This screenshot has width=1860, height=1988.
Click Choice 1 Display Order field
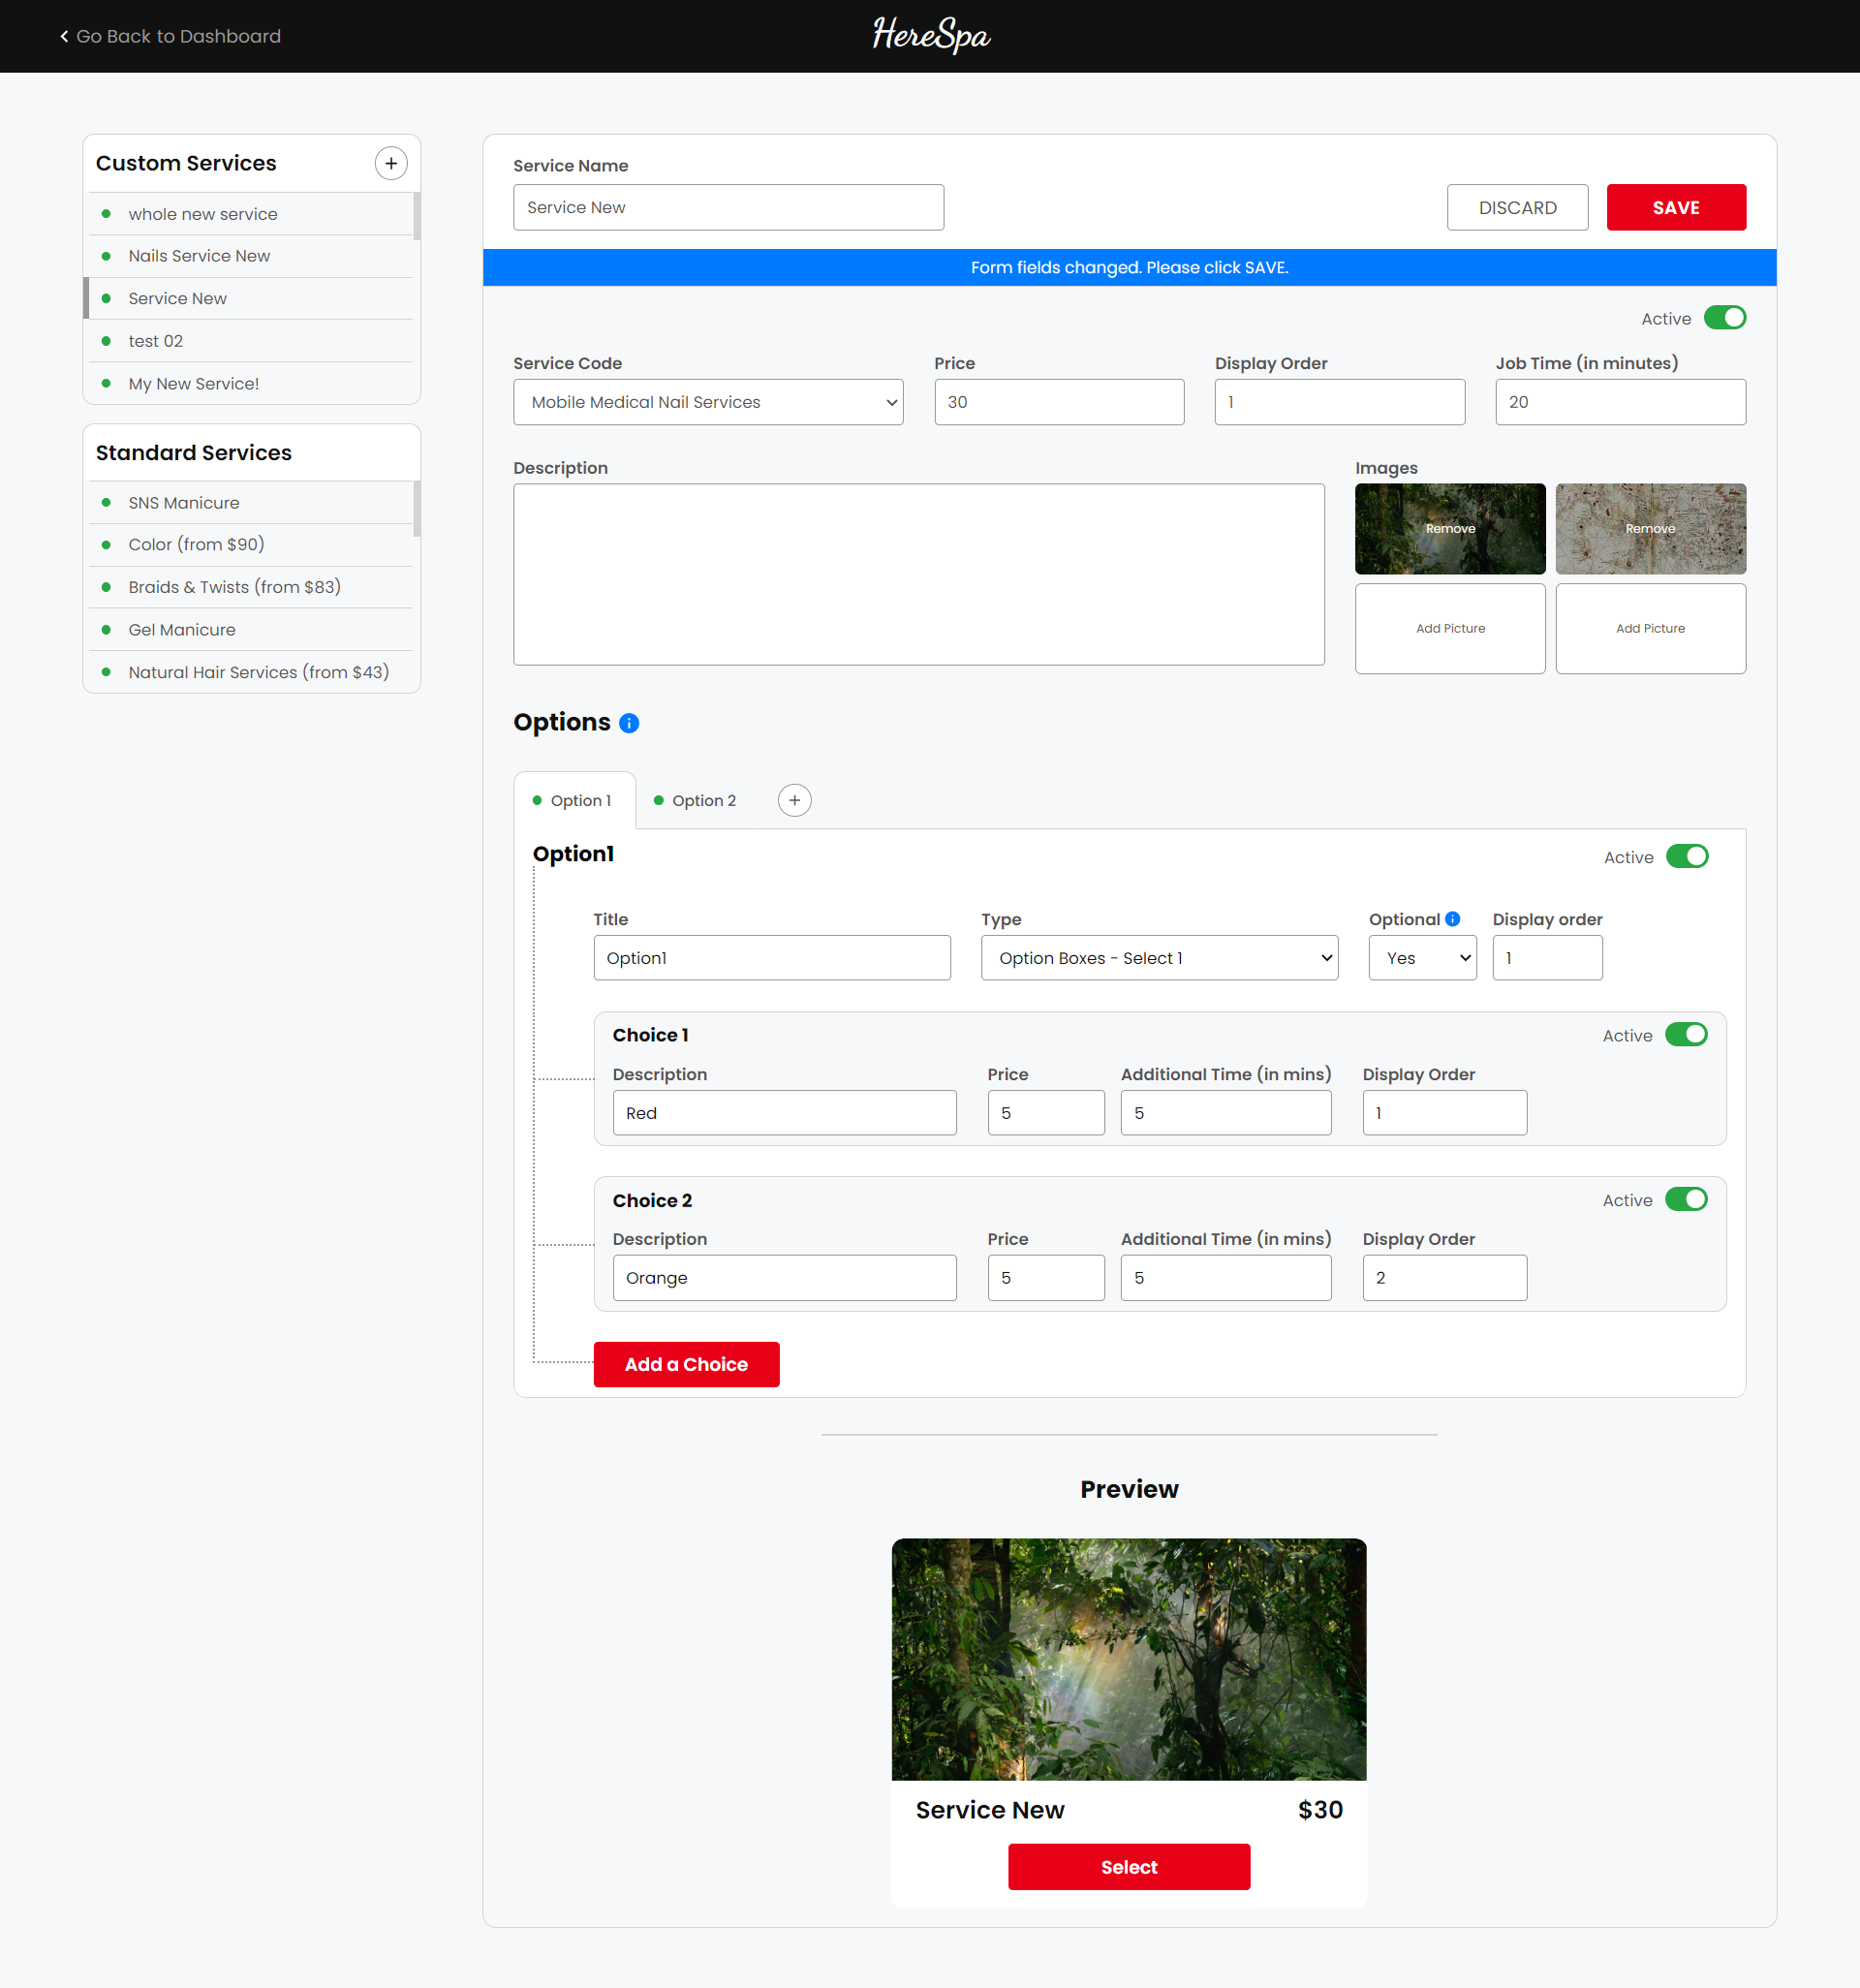tap(1445, 1113)
